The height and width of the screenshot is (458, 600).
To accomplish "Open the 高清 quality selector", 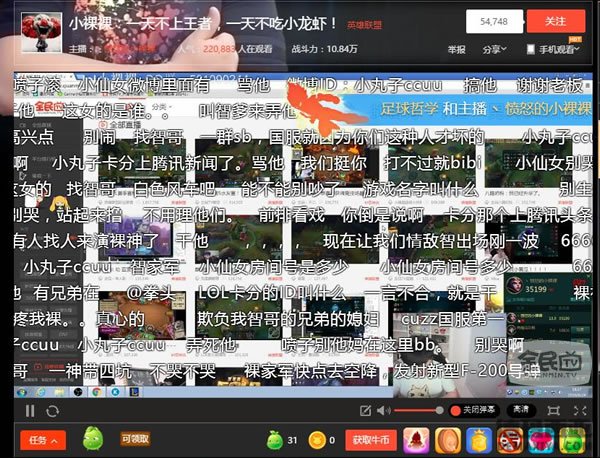I will (521, 410).
